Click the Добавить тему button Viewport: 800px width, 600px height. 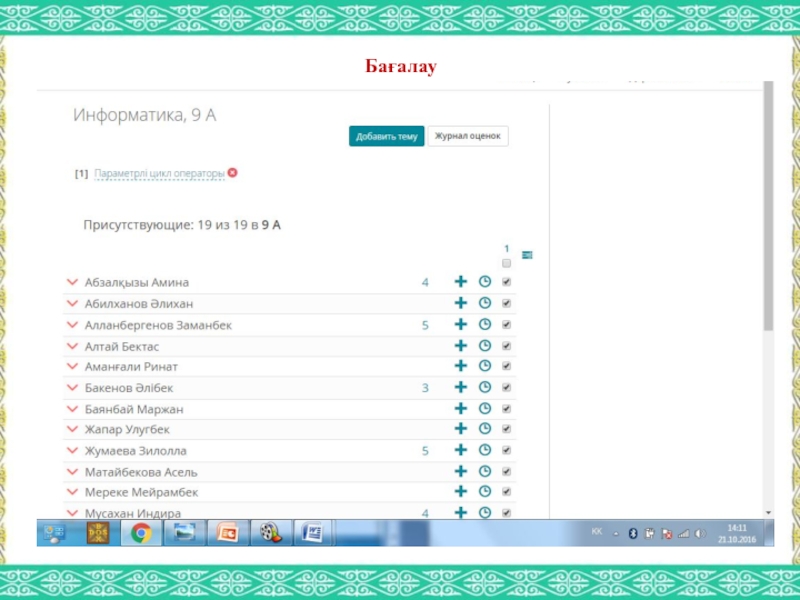(386, 136)
